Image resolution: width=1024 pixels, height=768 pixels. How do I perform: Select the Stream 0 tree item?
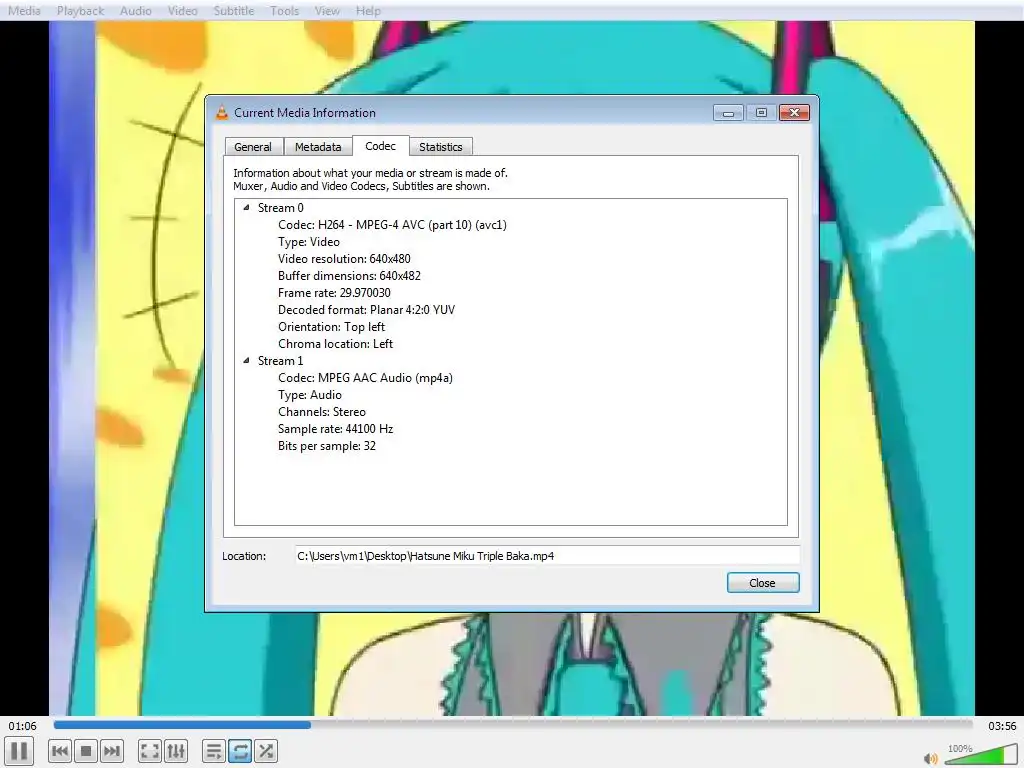(281, 208)
